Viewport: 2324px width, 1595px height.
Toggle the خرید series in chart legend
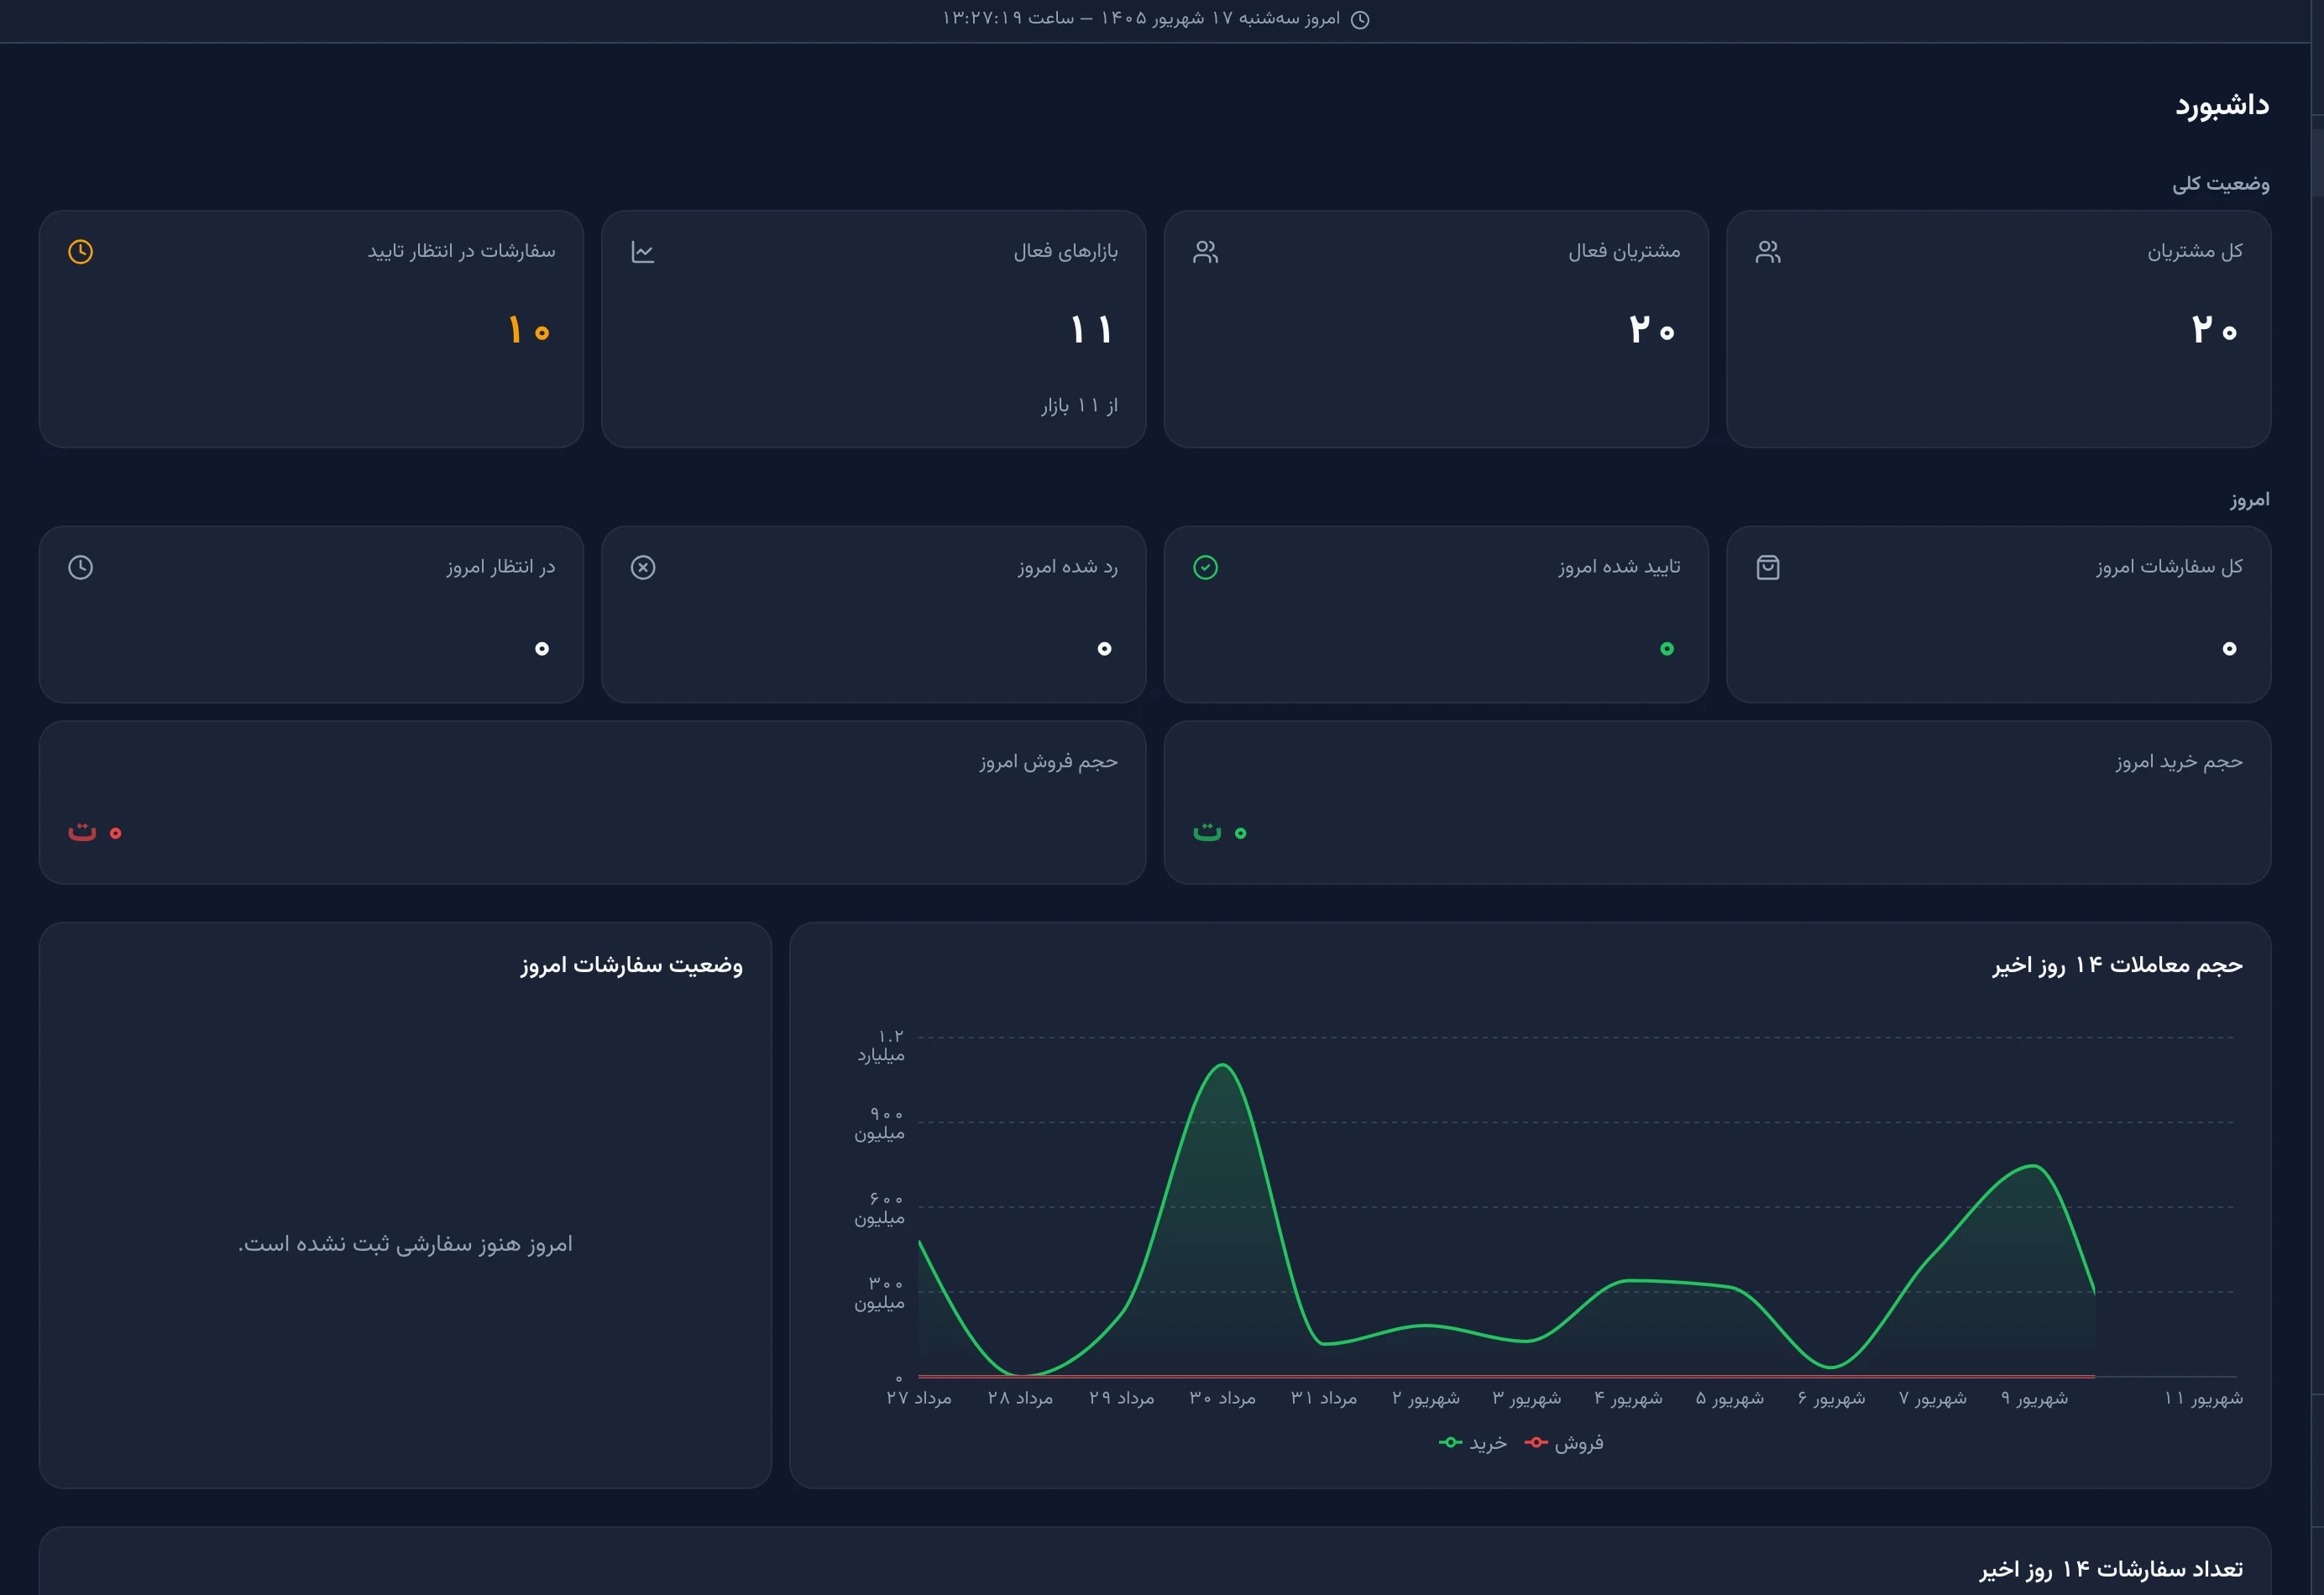coord(1473,1442)
